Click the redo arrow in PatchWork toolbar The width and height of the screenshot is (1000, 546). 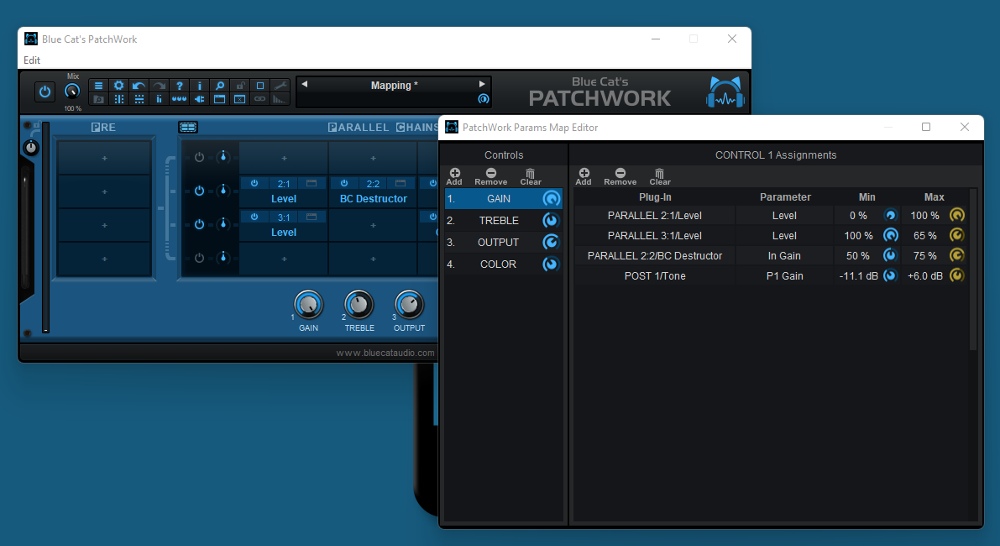pos(159,85)
